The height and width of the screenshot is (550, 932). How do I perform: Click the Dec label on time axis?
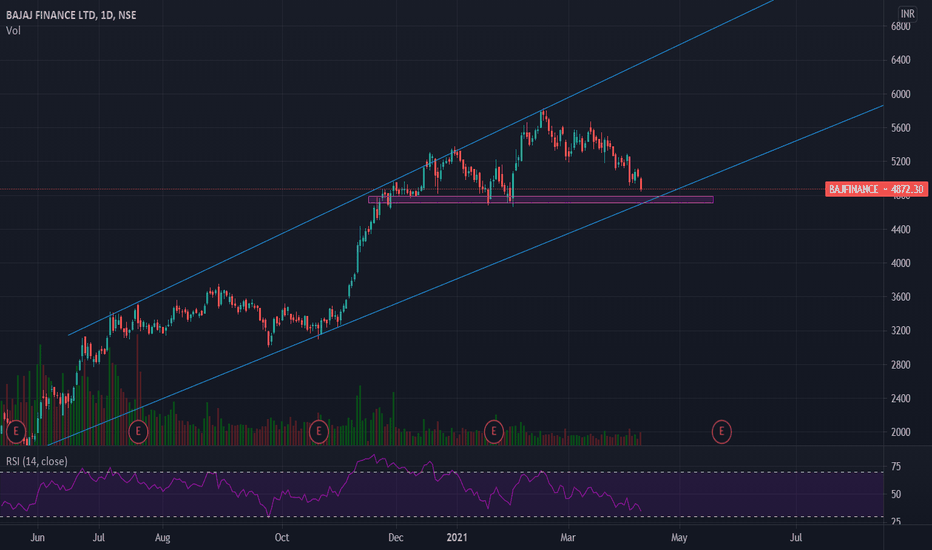click(395, 538)
